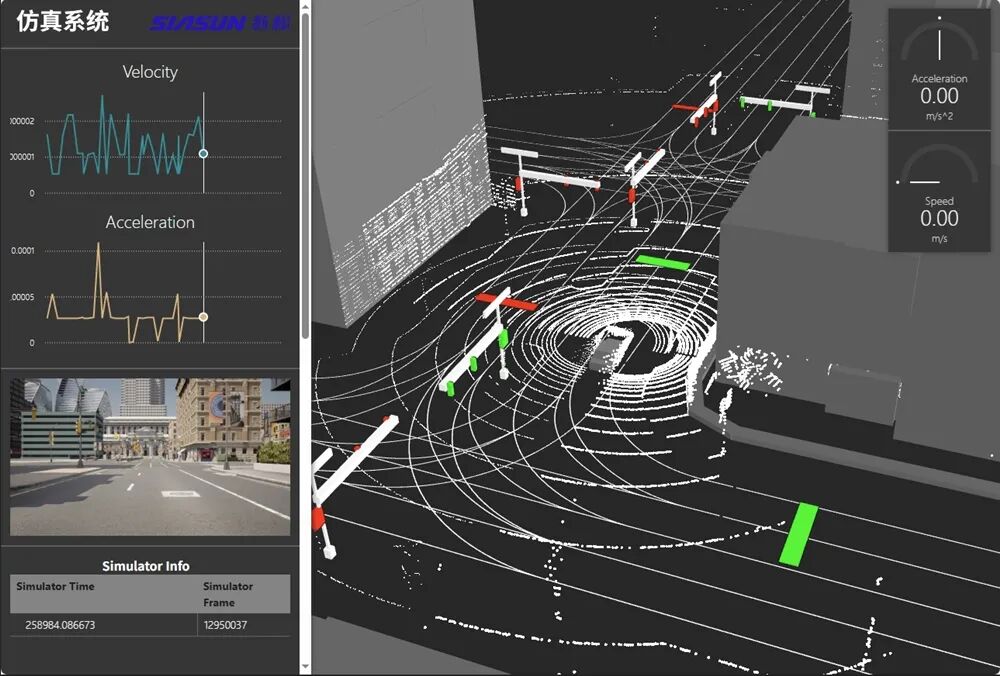Click the bottom-left traffic light pole base

[328, 550]
